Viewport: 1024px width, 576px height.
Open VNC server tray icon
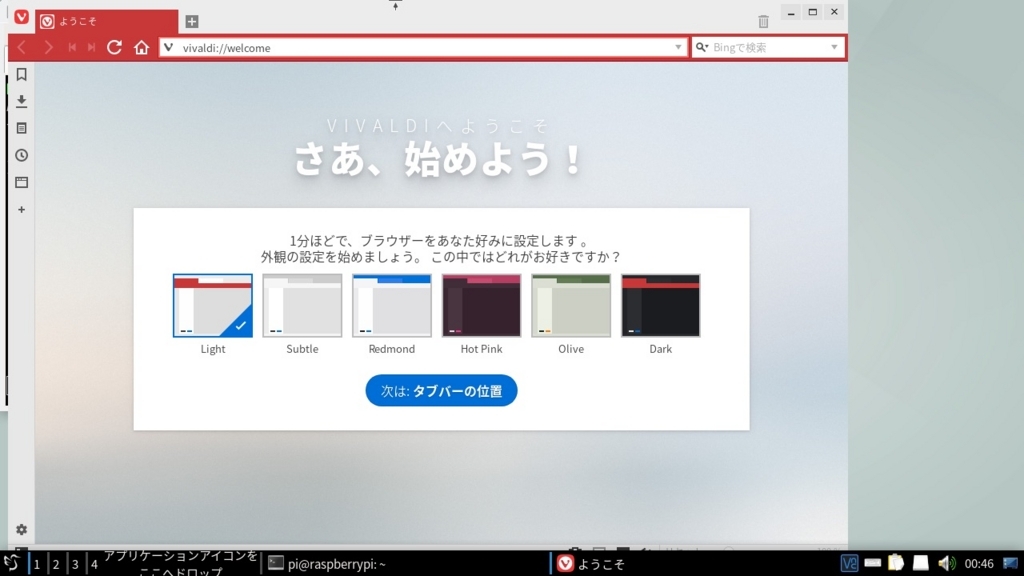coord(849,563)
